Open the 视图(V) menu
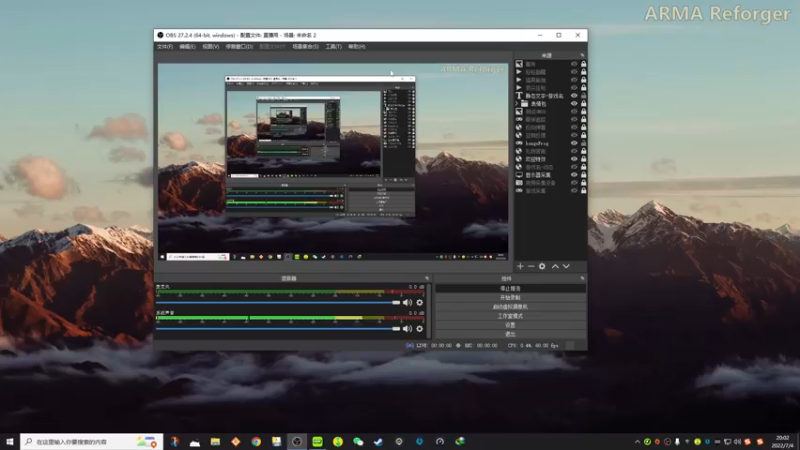Screen dimensions: 800x450 211,46
